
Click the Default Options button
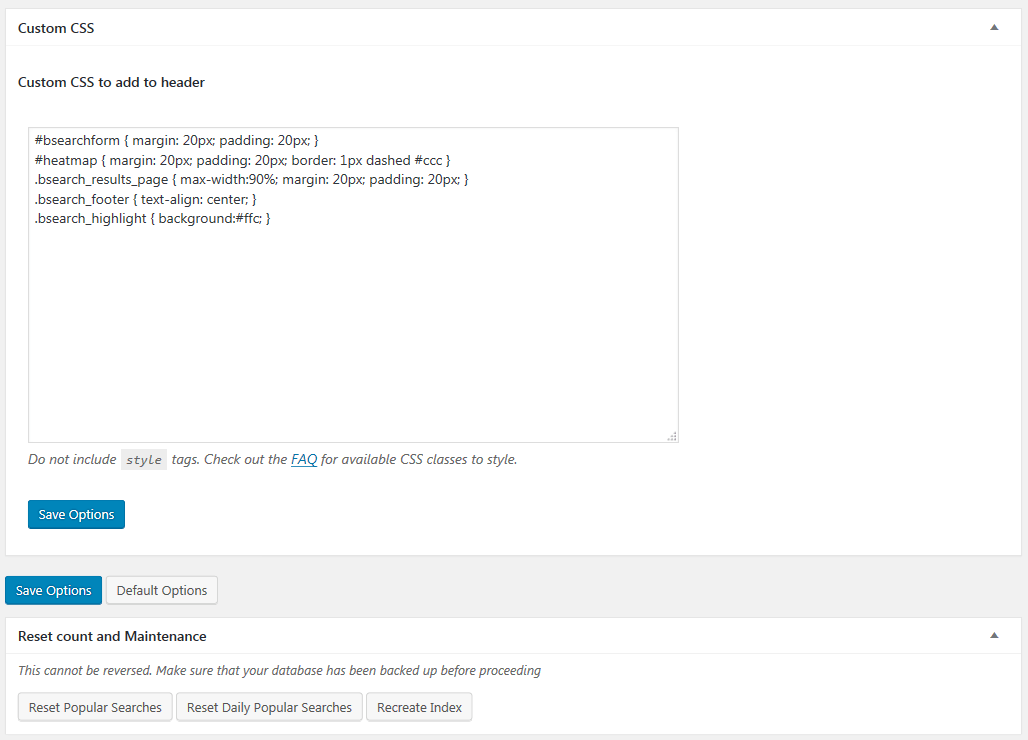click(162, 590)
